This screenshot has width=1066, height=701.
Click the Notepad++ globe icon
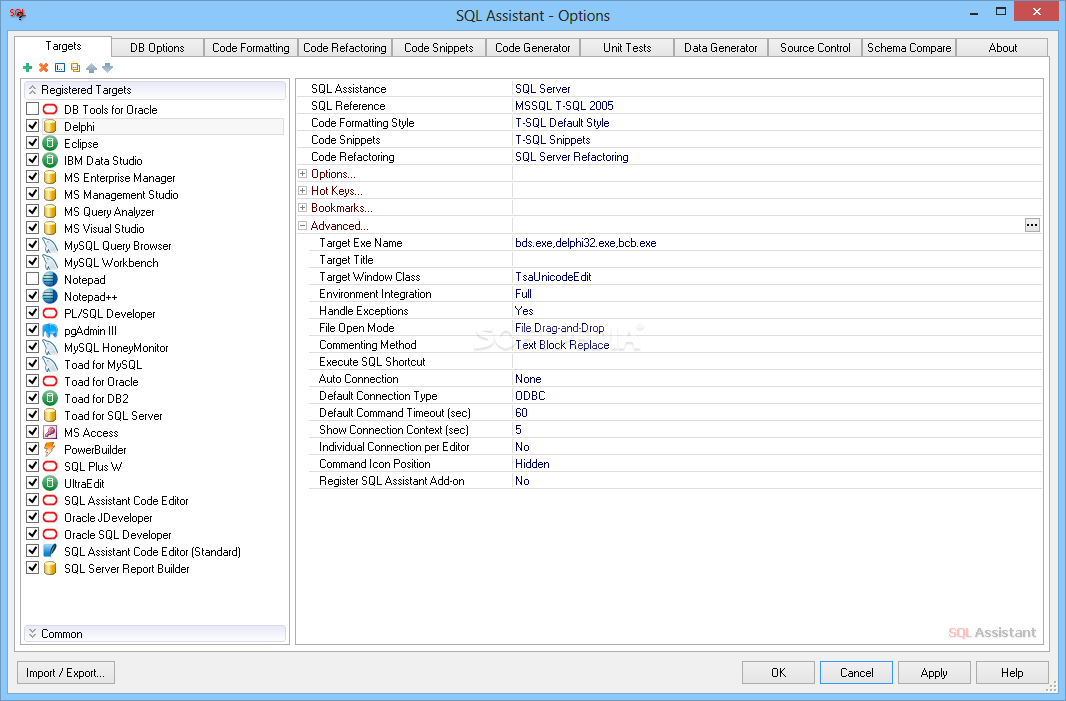pyautogui.click(x=50, y=296)
